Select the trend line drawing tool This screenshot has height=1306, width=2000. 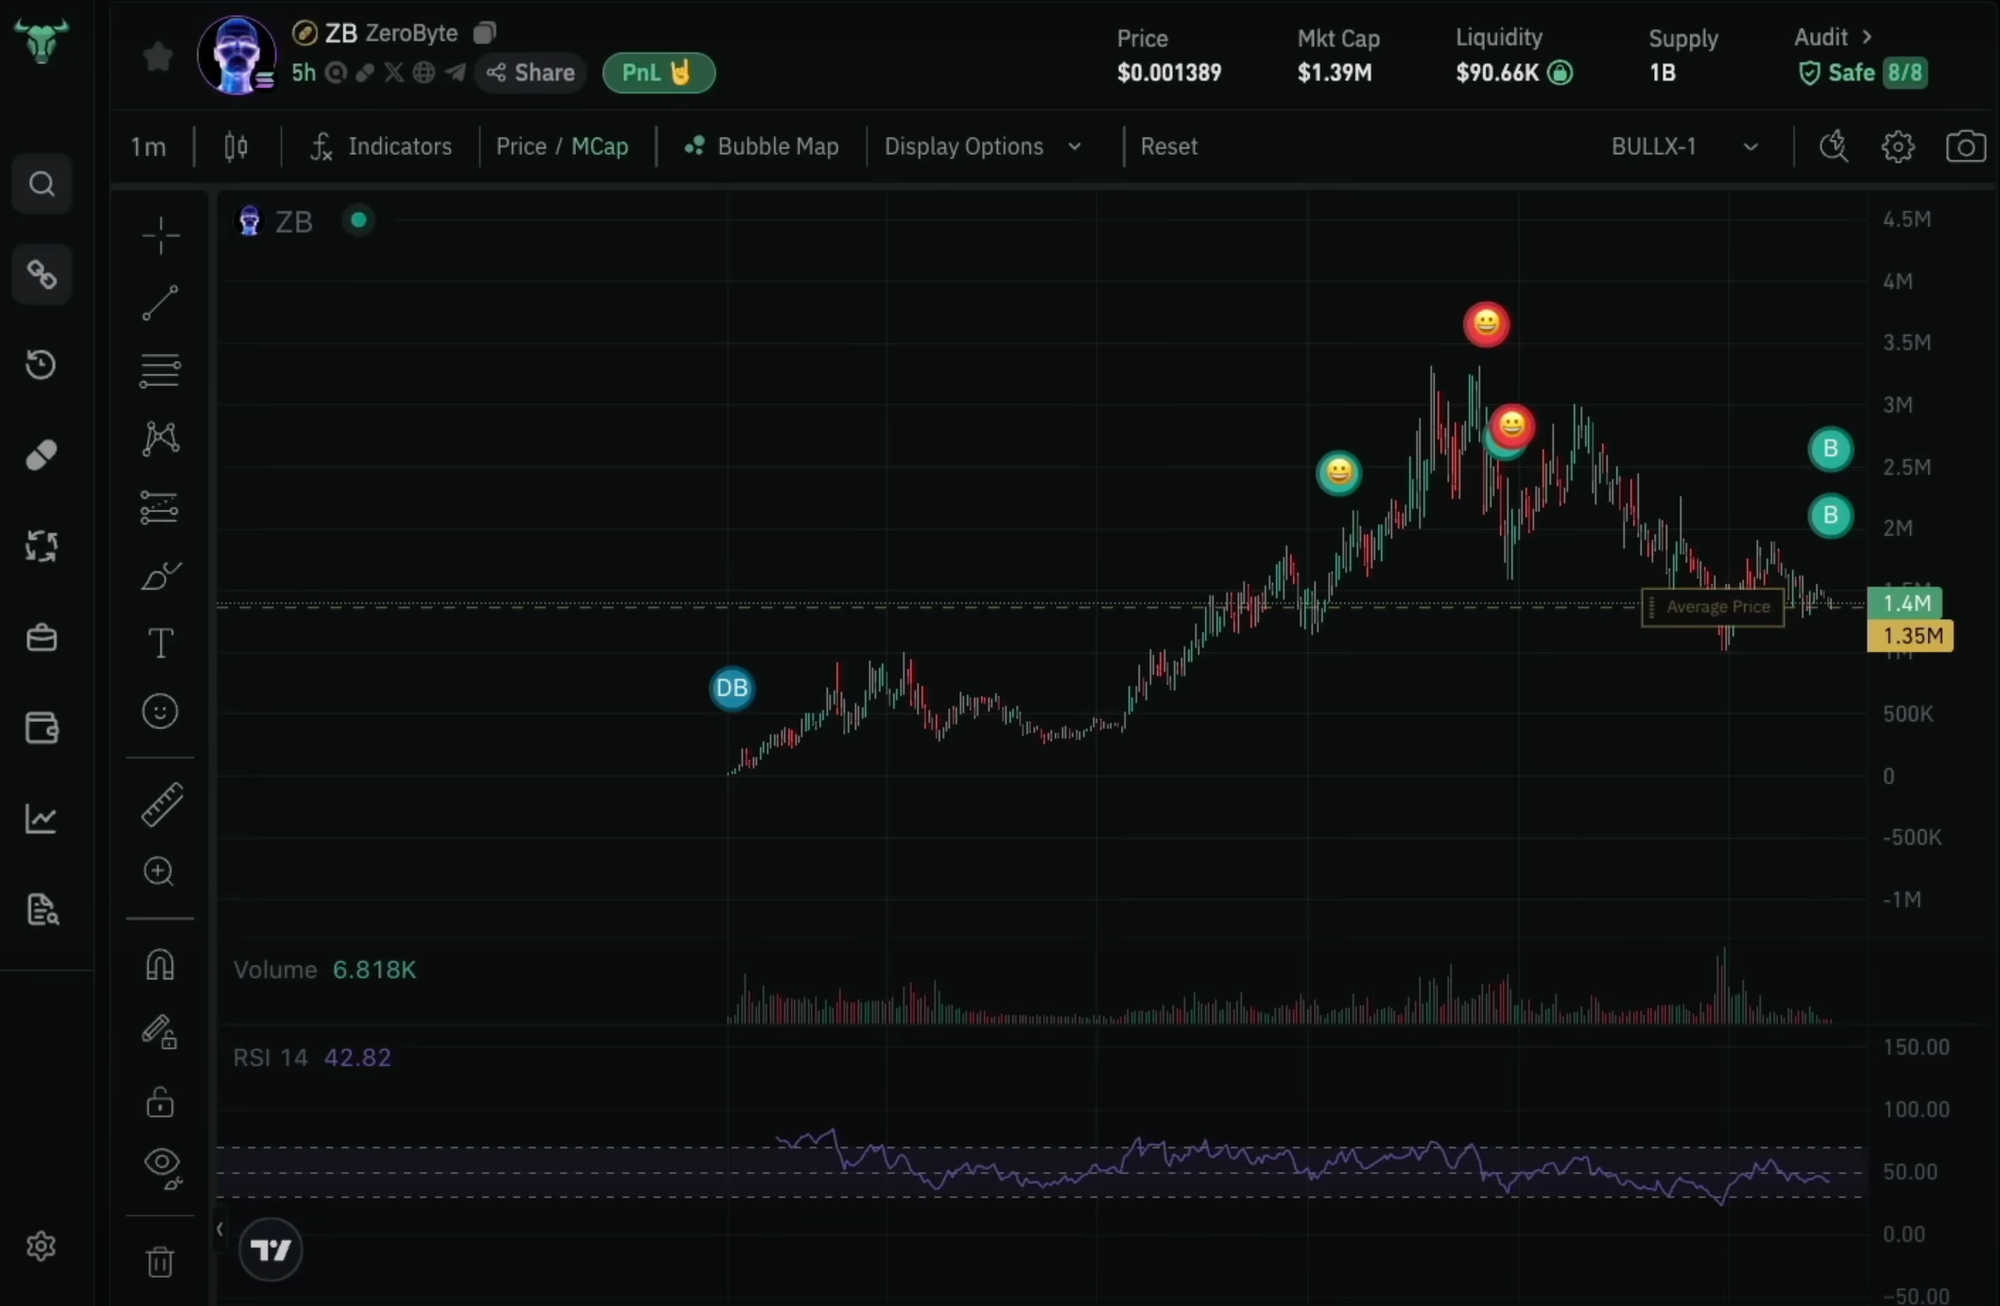(160, 303)
